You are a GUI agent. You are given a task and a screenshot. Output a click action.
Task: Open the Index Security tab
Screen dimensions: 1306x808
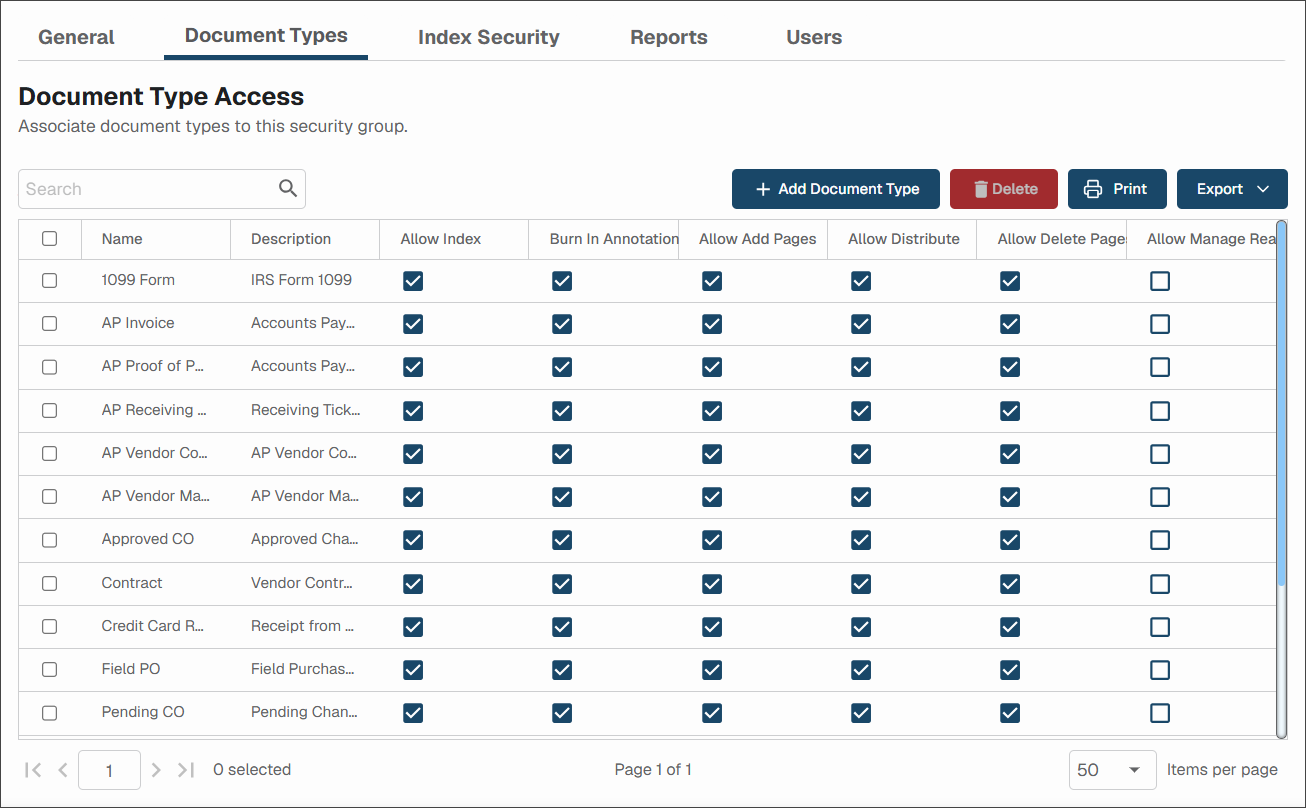[489, 37]
